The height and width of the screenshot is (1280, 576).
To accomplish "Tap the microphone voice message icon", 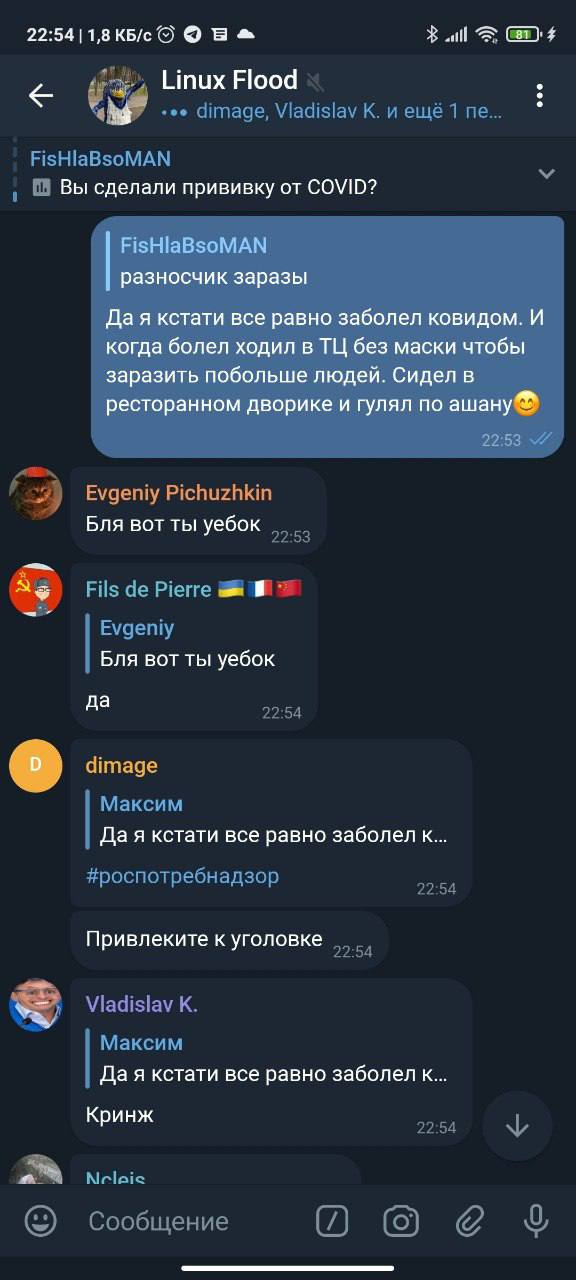I will 536,1221.
